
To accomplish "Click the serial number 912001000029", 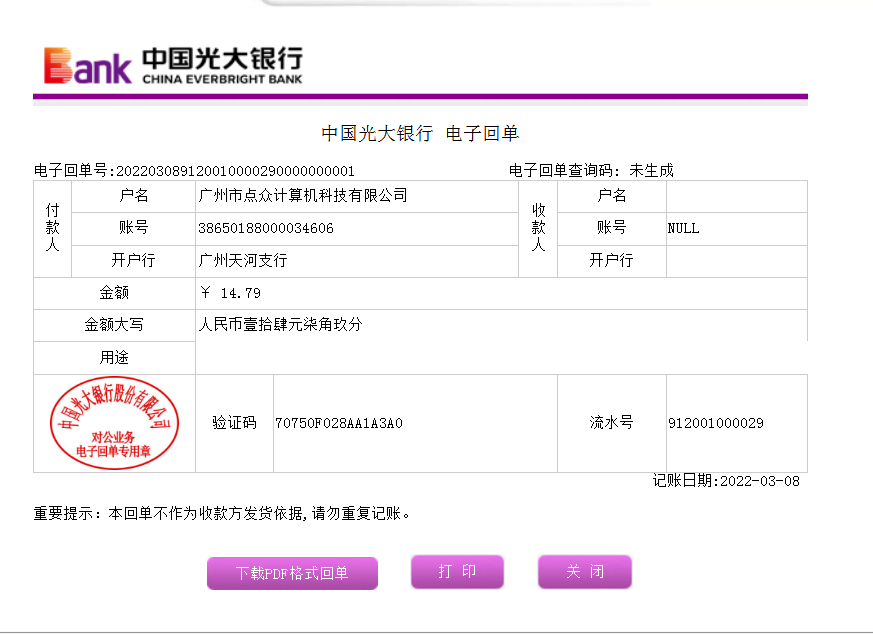I will (x=715, y=423).
